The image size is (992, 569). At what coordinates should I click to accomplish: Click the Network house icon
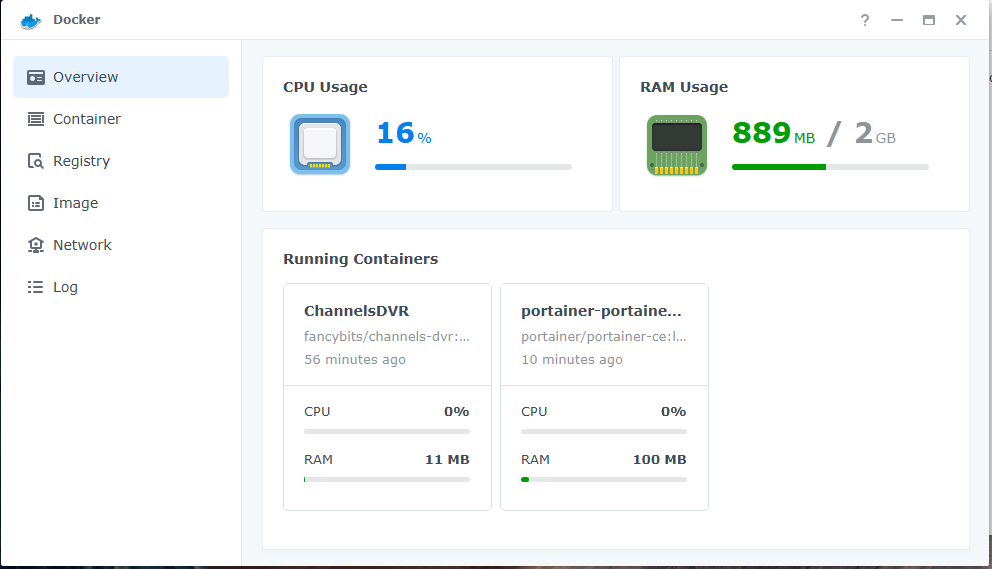point(36,245)
